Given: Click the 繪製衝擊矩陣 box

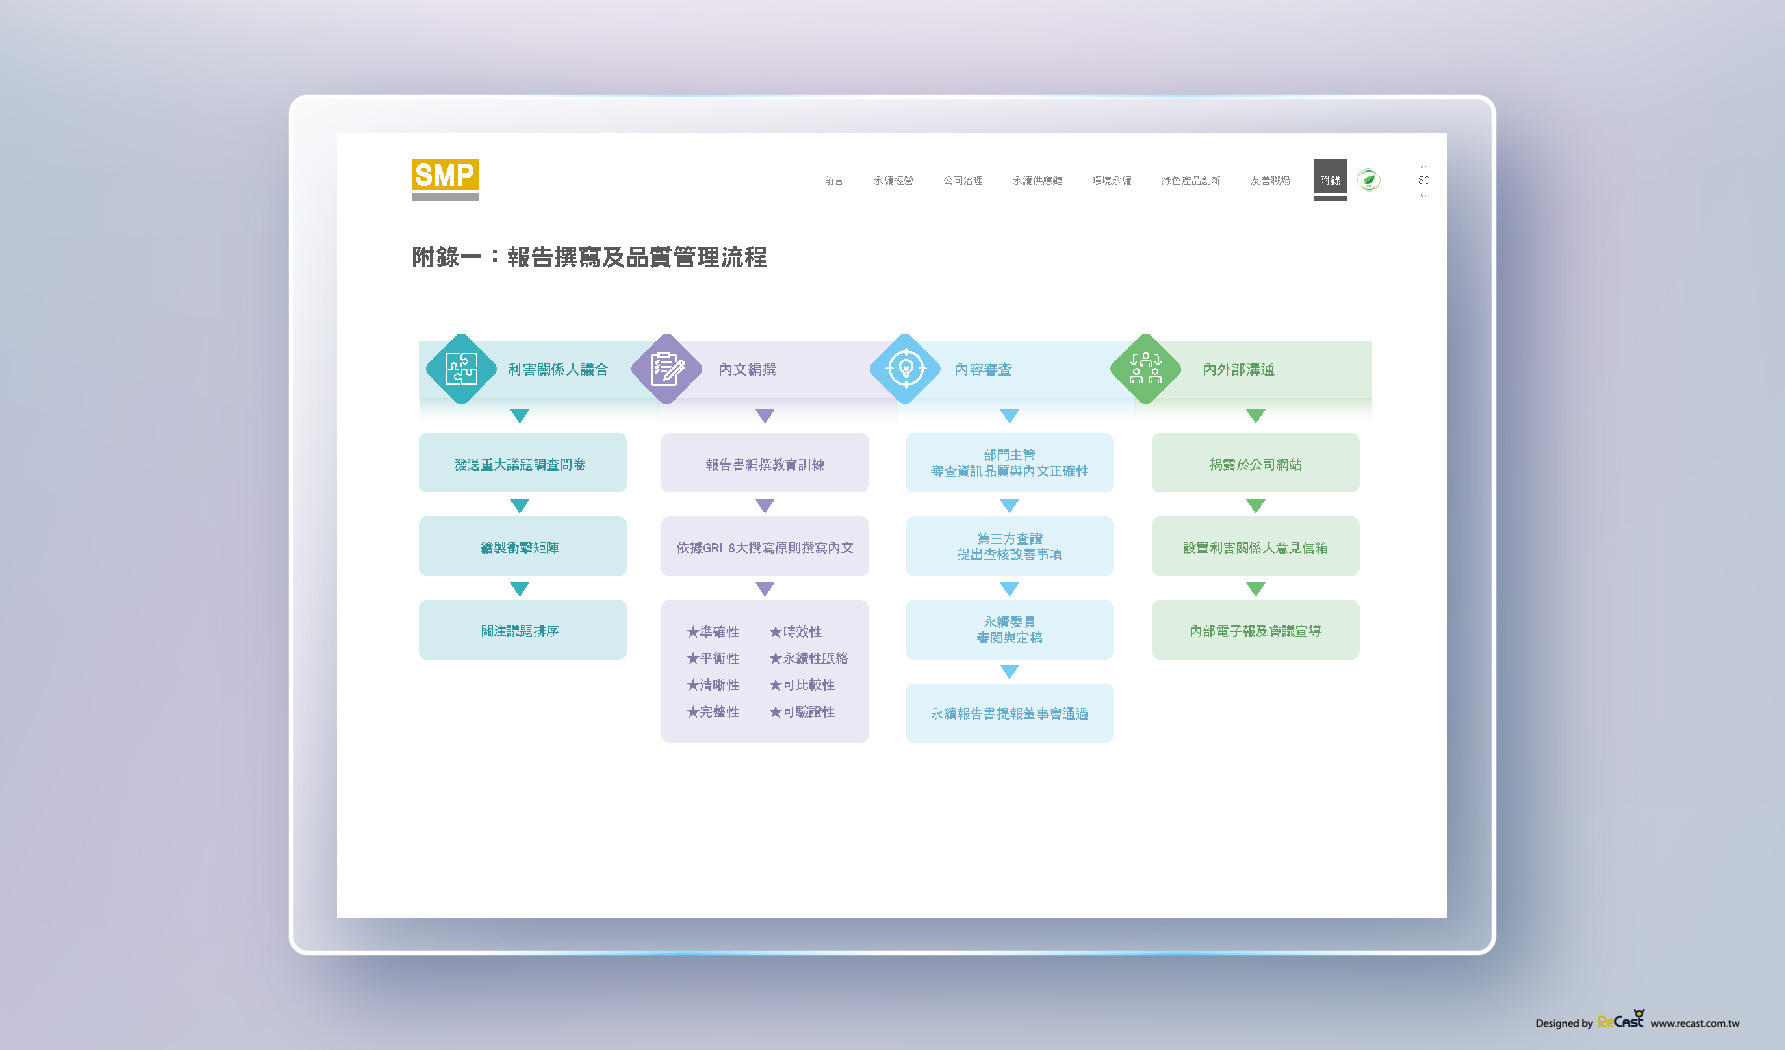Looking at the screenshot, I should pyautogui.click(x=523, y=546).
